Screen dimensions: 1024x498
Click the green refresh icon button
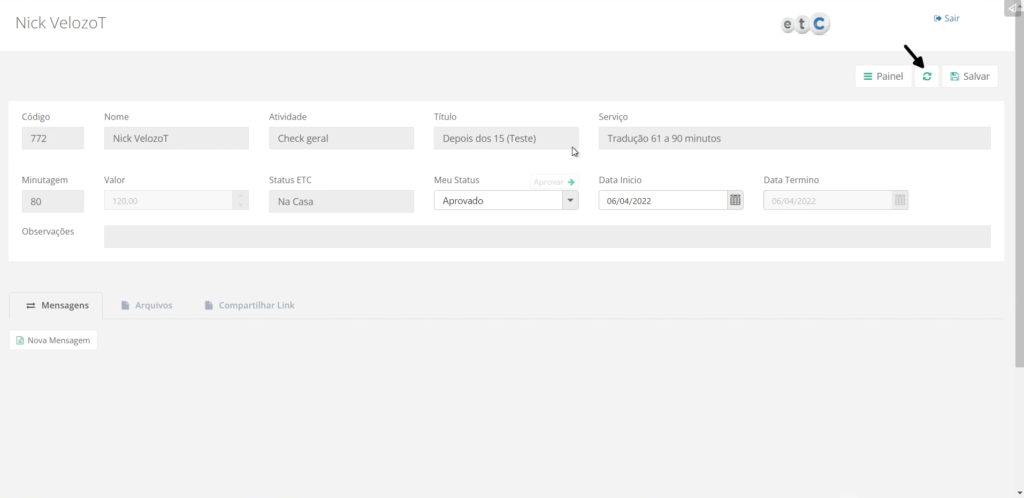(927, 77)
